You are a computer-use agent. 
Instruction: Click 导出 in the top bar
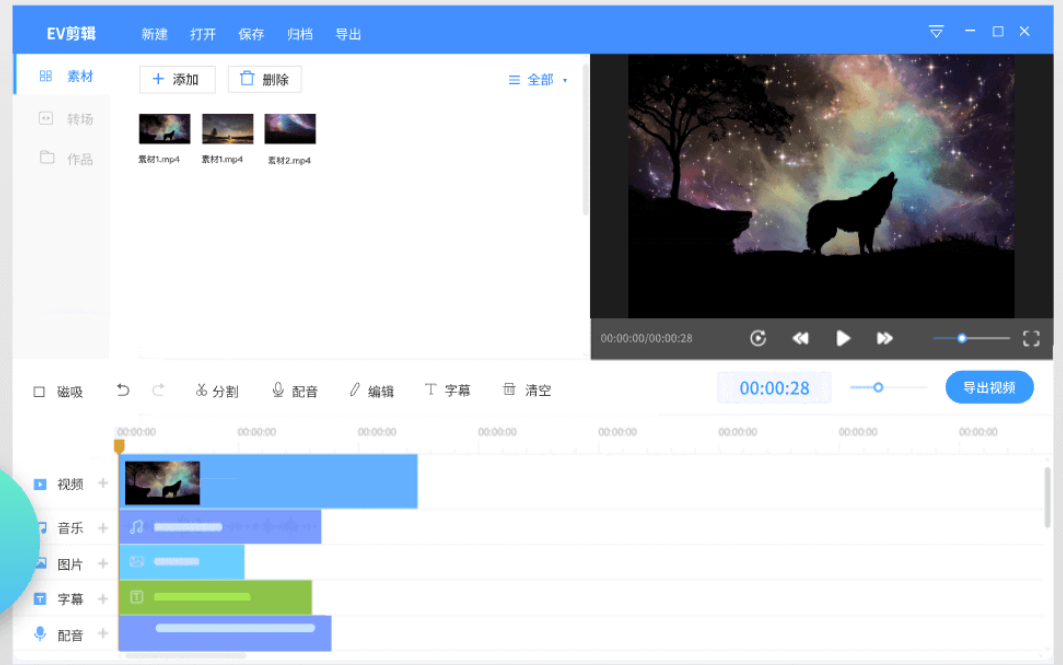348,34
